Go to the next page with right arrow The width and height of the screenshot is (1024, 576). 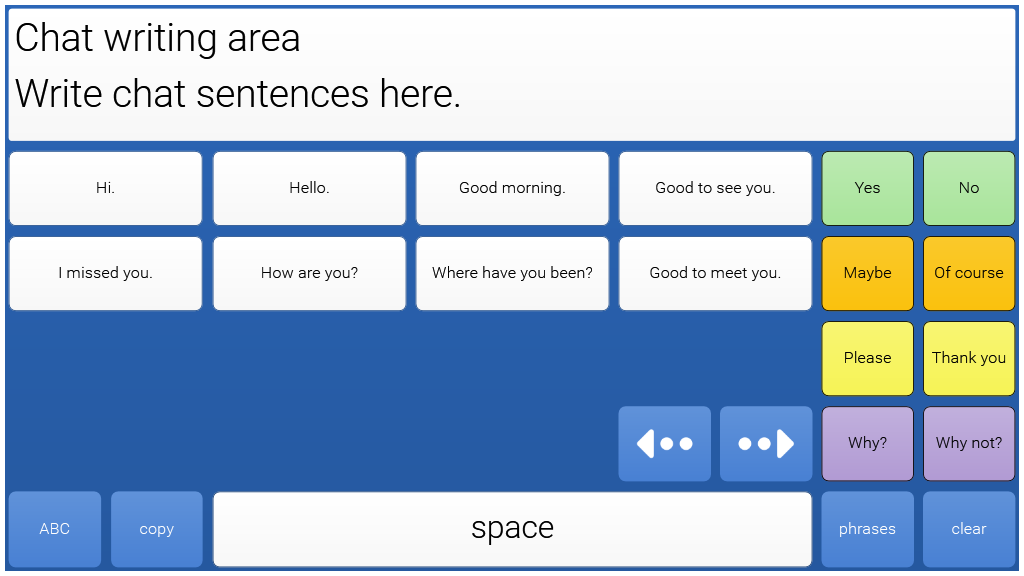pos(765,443)
